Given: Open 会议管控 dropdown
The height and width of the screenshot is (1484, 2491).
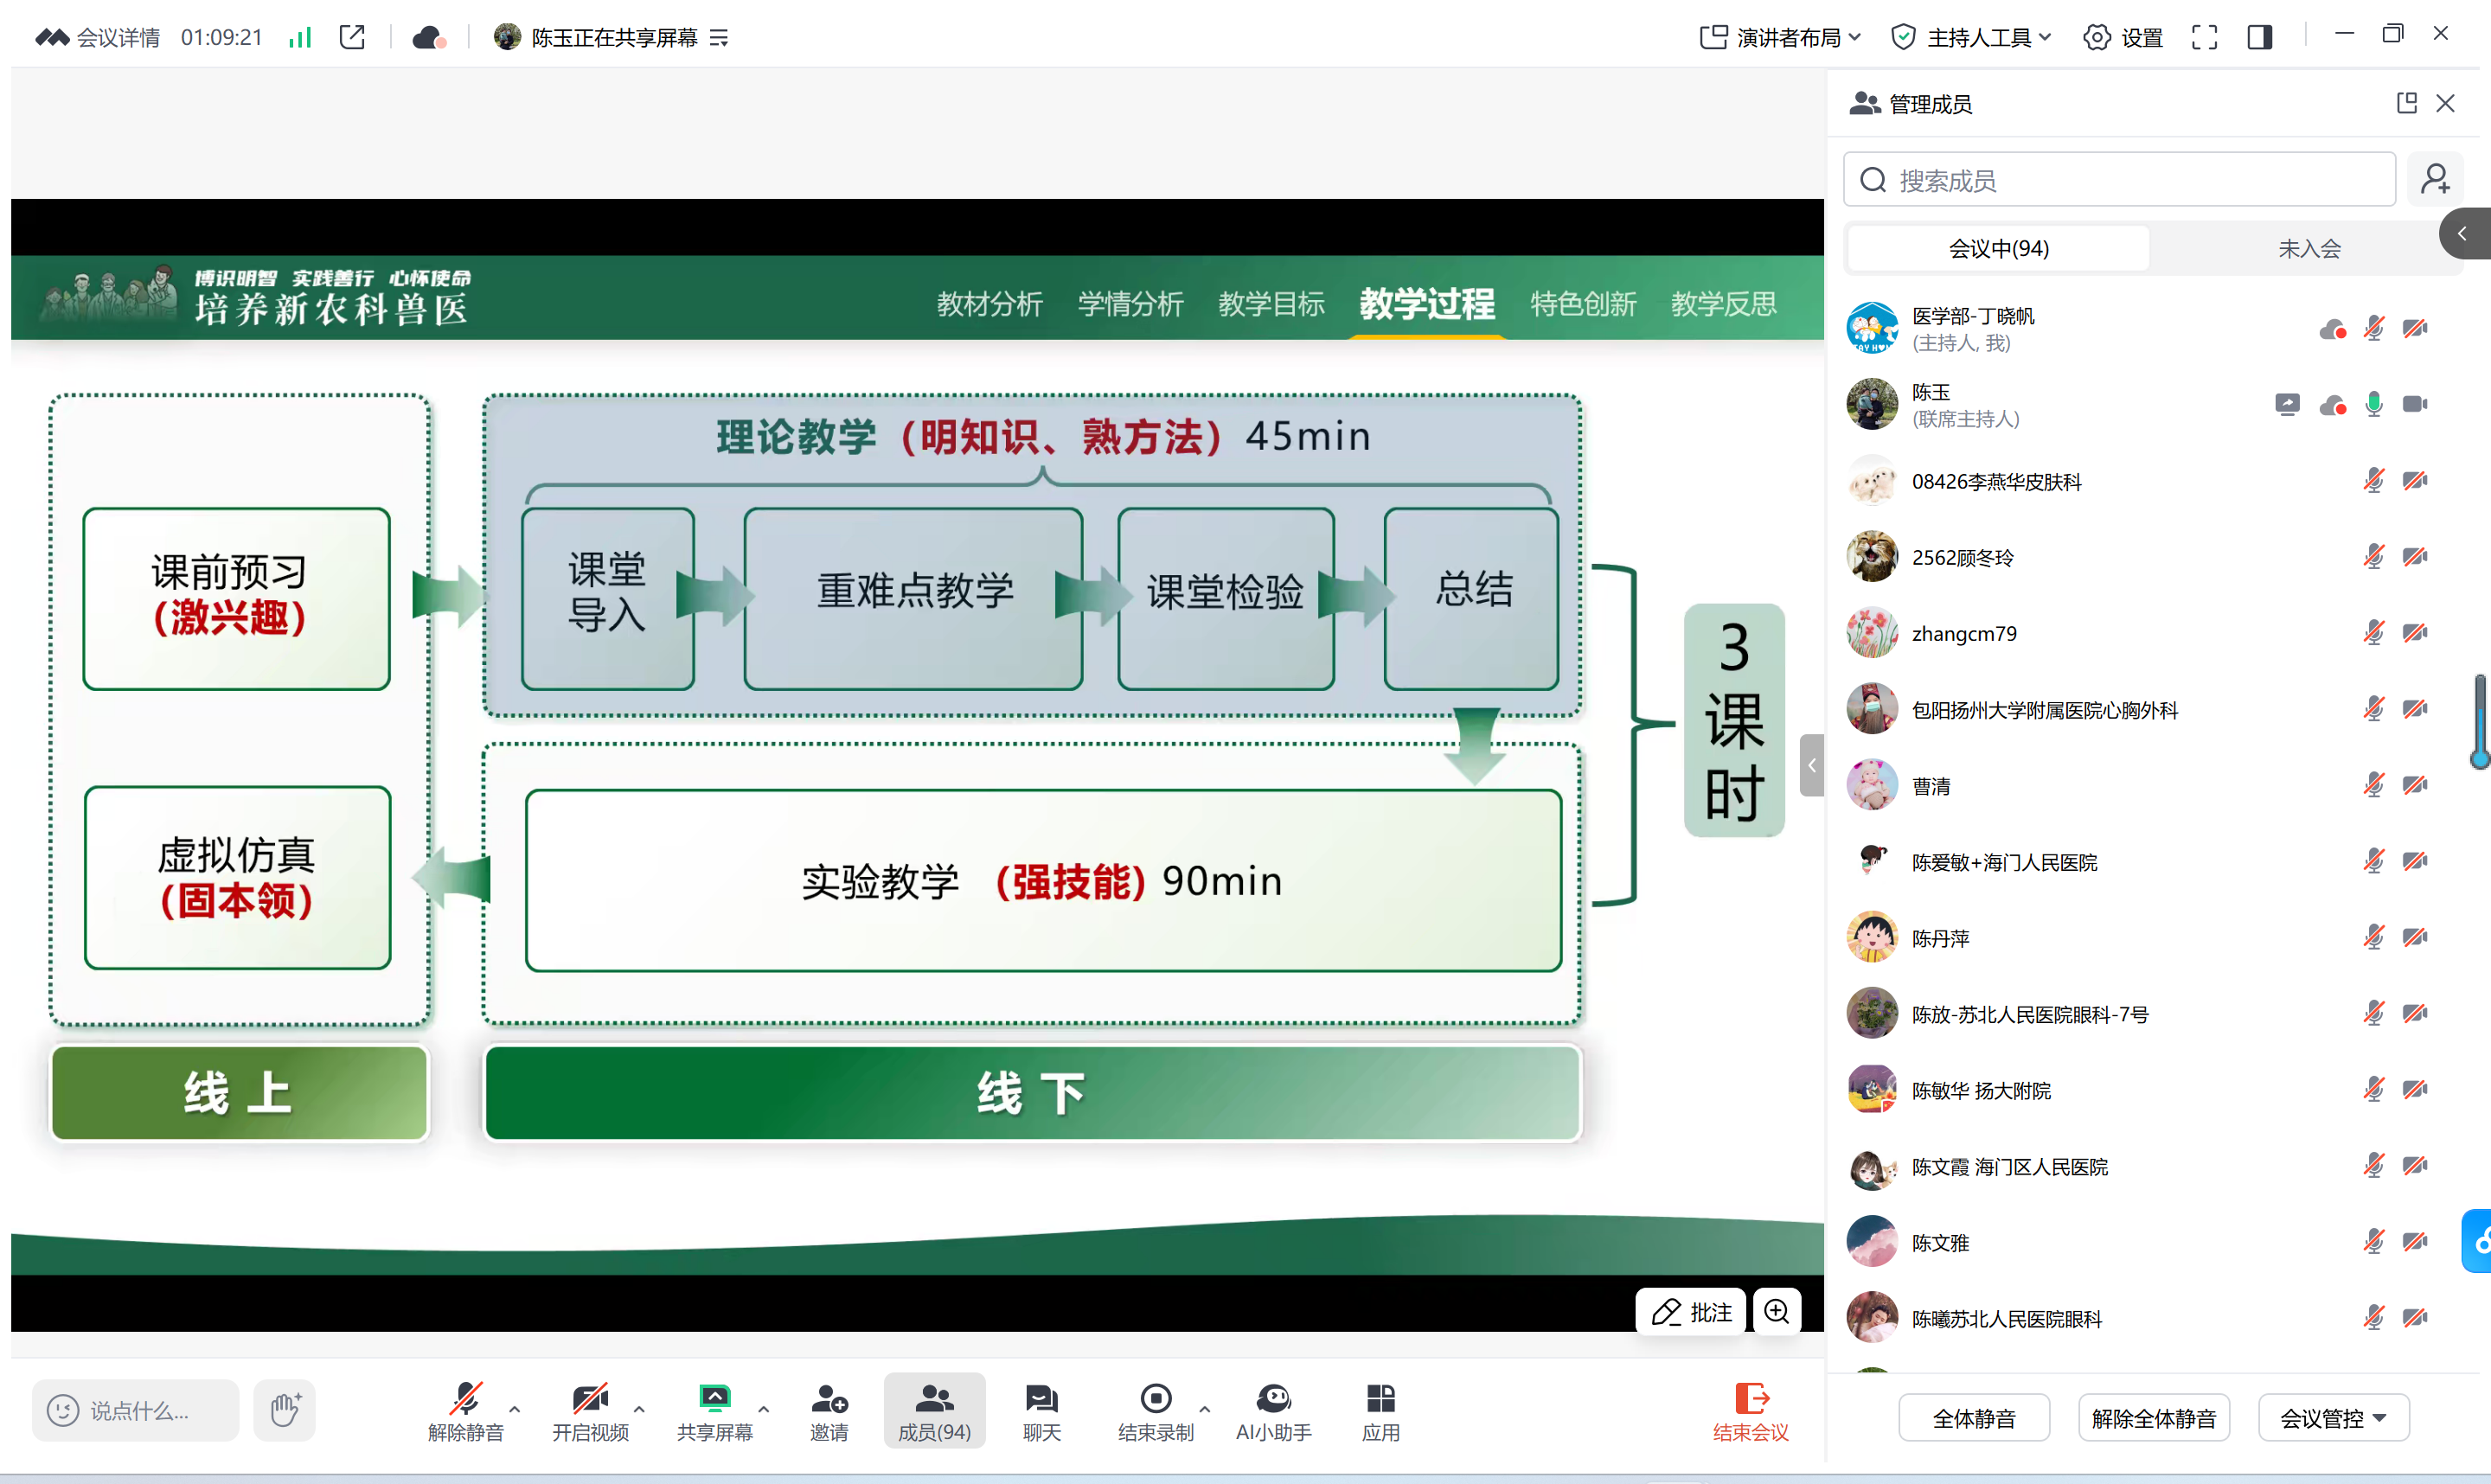Looking at the screenshot, I should tap(2333, 1418).
